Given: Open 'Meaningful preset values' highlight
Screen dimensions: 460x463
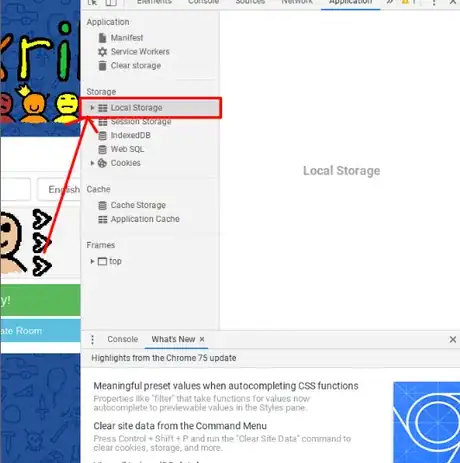Looking at the screenshot, I should click(226, 386).
